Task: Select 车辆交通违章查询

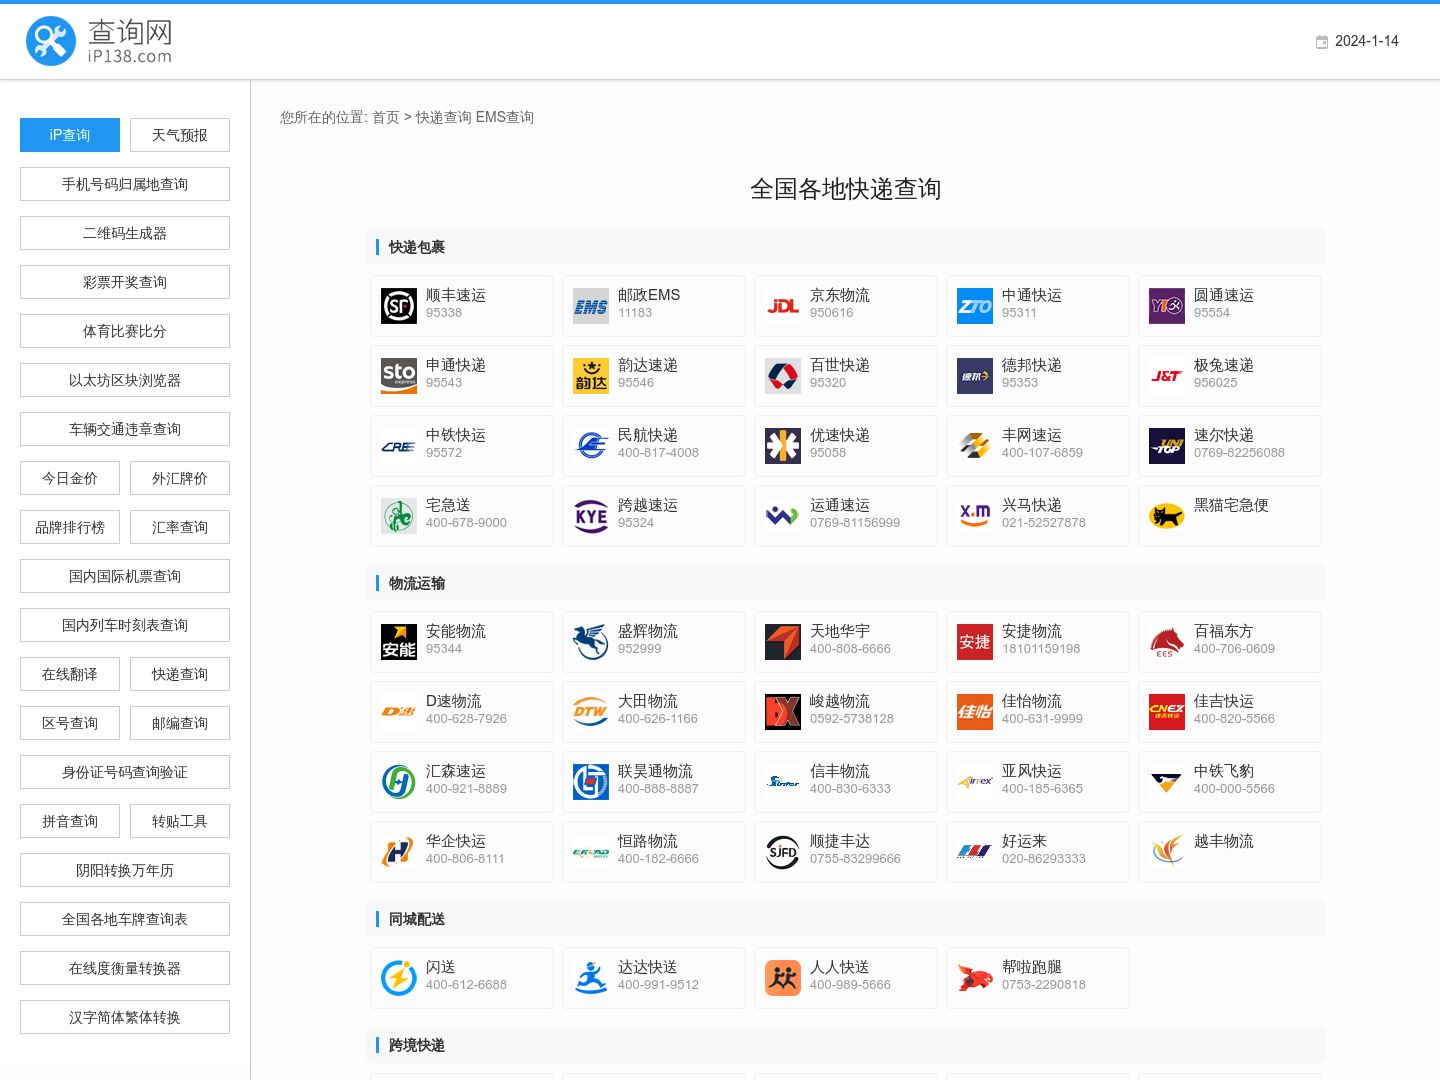Action: point(125,429)
